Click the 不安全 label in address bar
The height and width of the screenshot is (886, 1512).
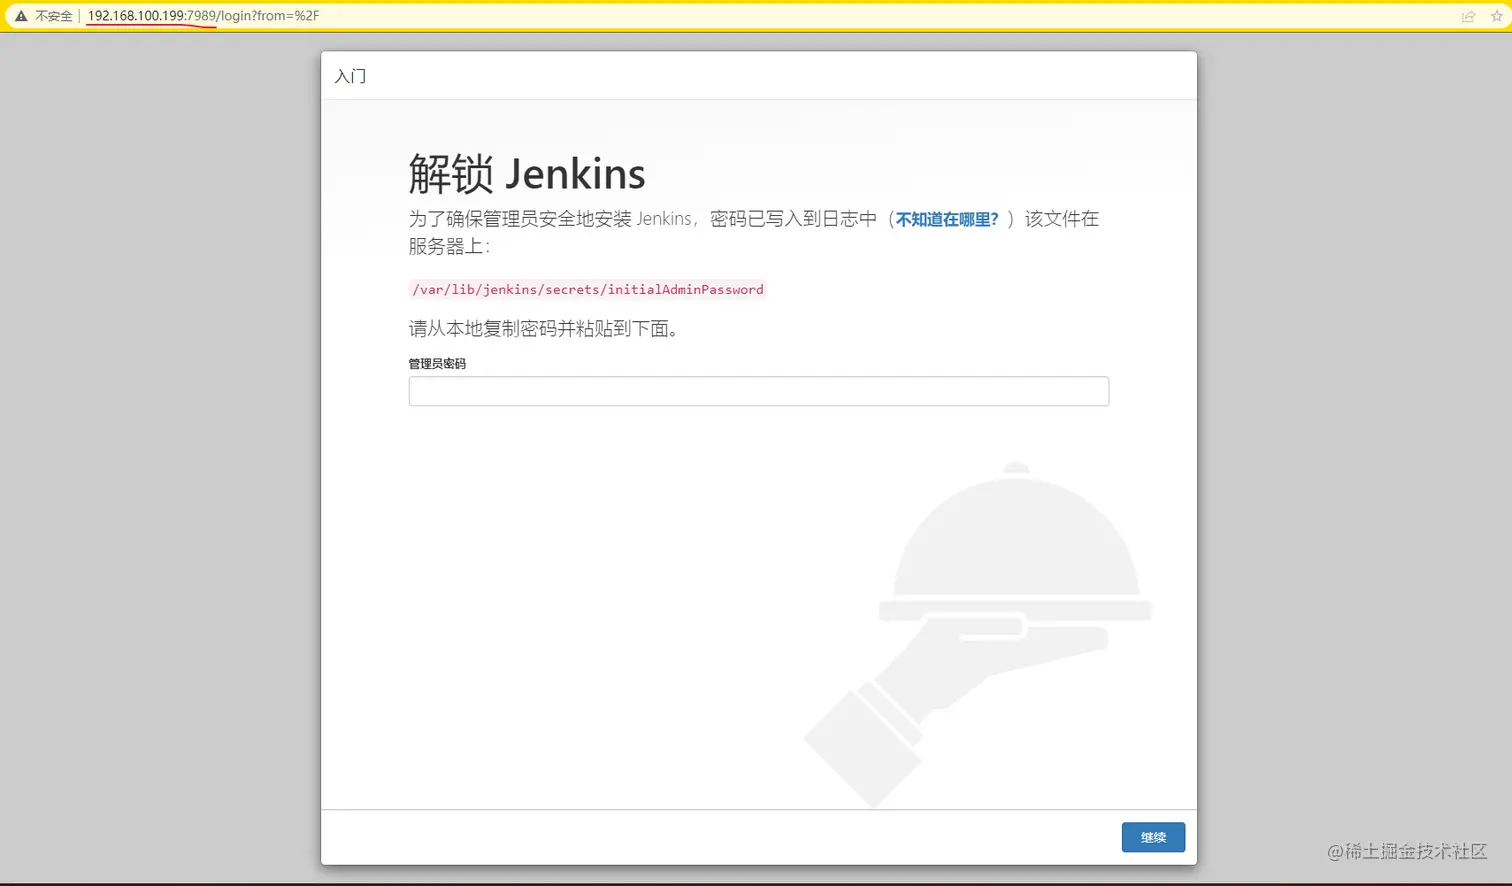[x=54, y=16]
